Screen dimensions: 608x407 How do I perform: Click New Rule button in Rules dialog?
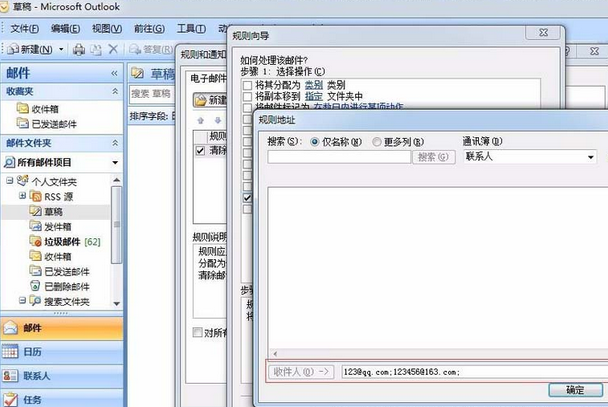(210, 100)
